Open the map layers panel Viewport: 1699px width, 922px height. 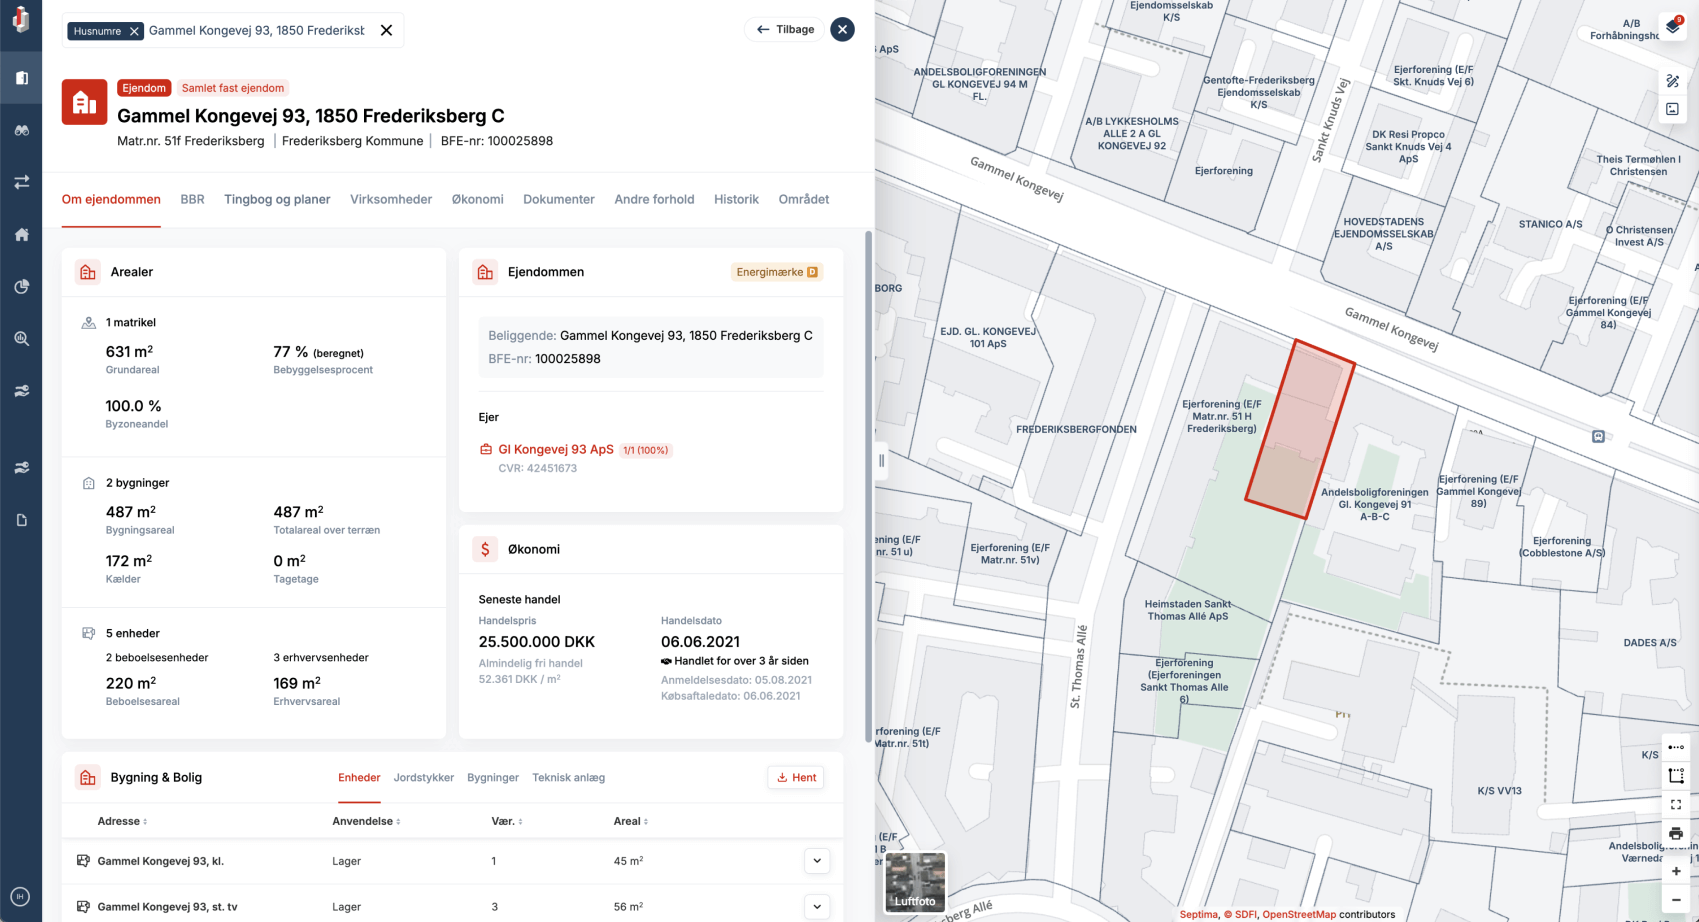pyautogui.click(x=1673, y=26)
